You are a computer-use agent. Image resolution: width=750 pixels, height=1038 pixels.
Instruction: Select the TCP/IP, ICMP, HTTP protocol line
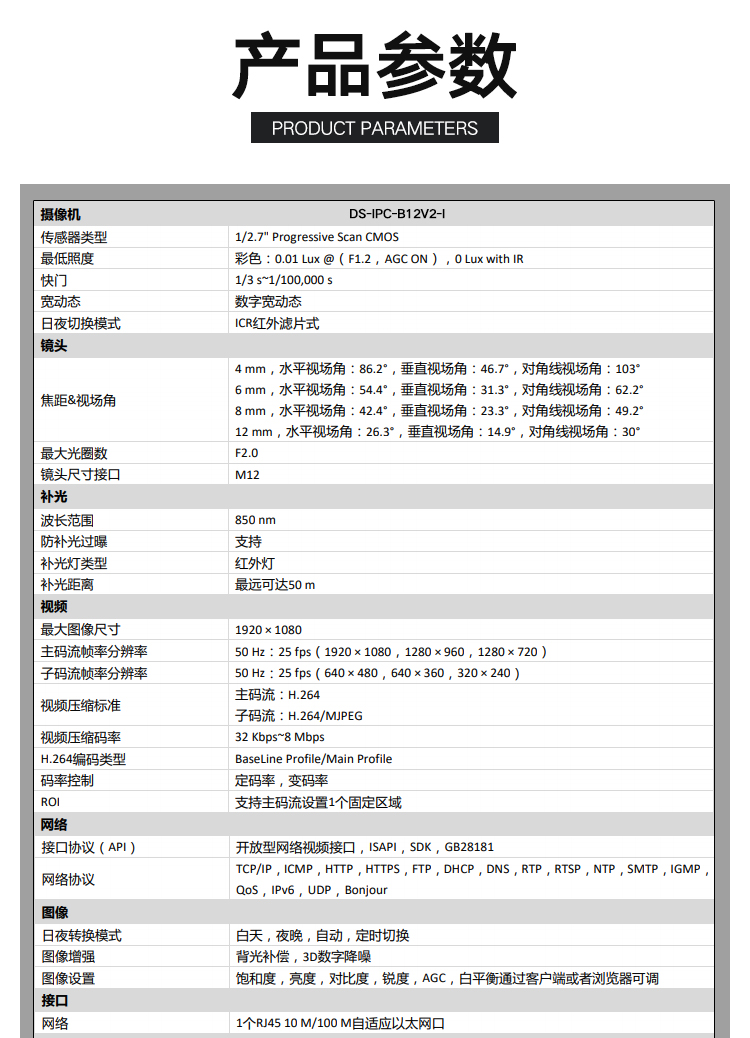click(x=473, y=869)
